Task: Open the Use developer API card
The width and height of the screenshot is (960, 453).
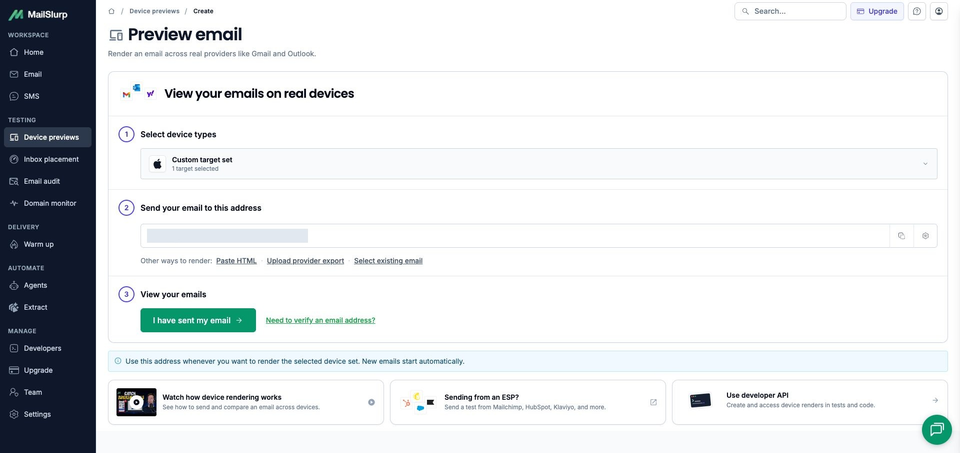Action: pyautogui.click(x=810, y=402)
